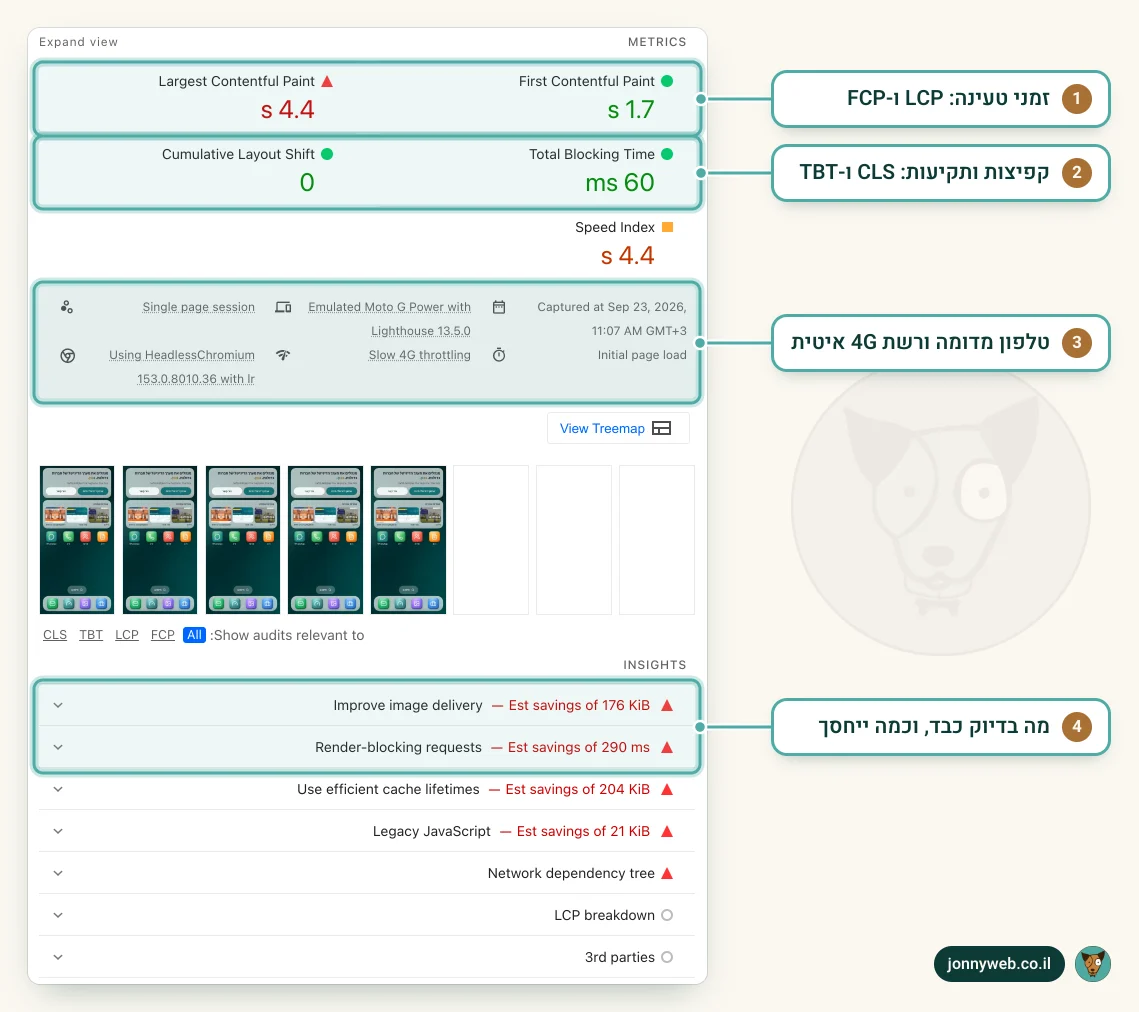The width and height of the screenshot is (1139, 1012).
Task: Click the stopwatch icon beside Initial page load
Action: pos(499,355)
